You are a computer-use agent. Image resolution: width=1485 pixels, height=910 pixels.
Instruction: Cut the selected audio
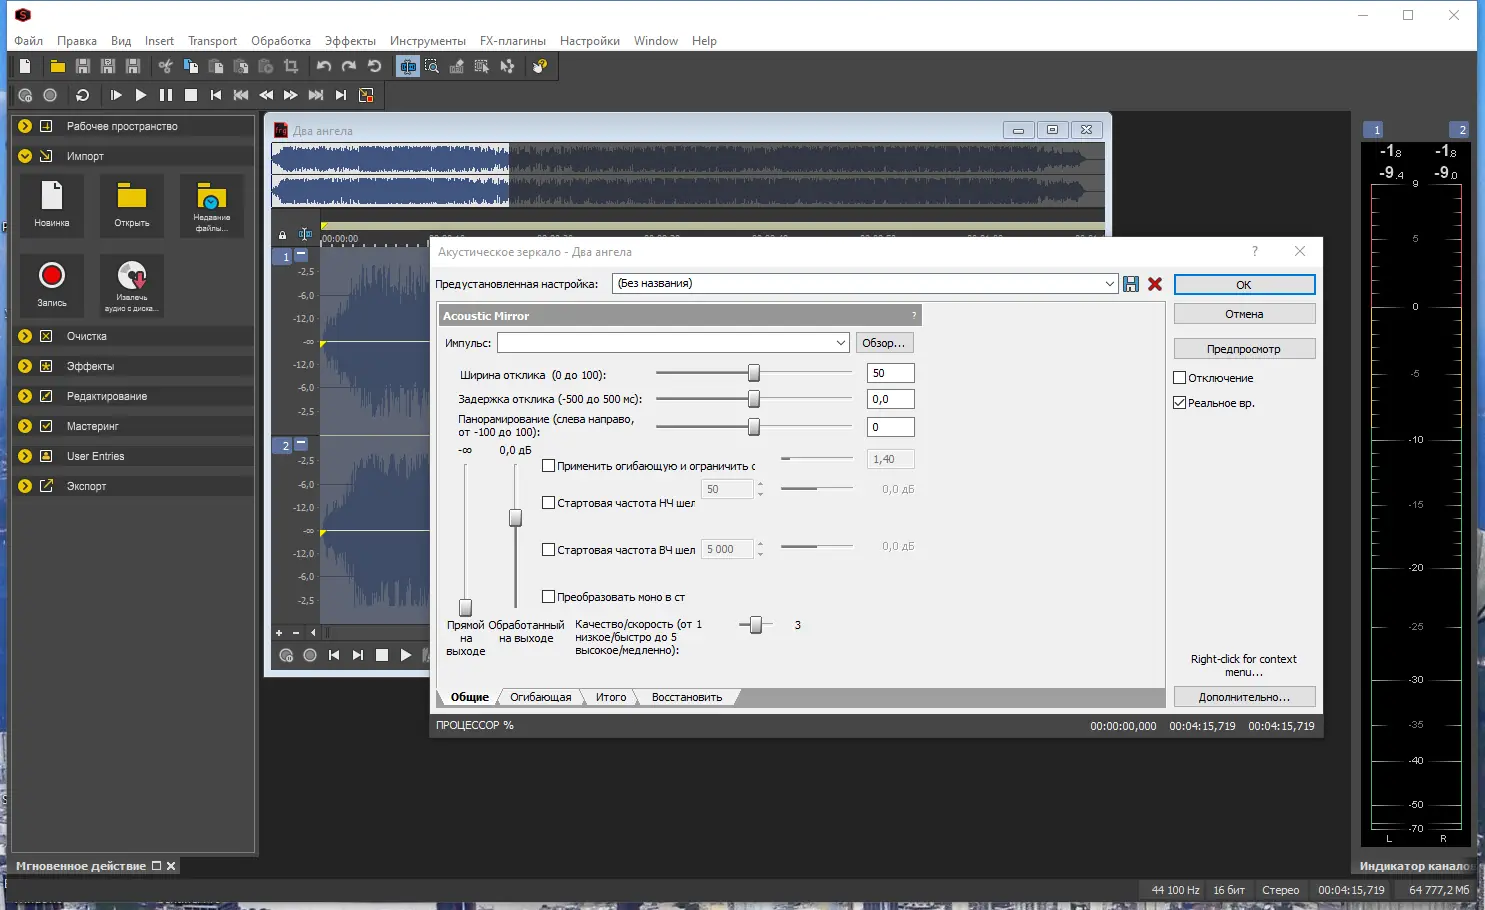(165, 66)
